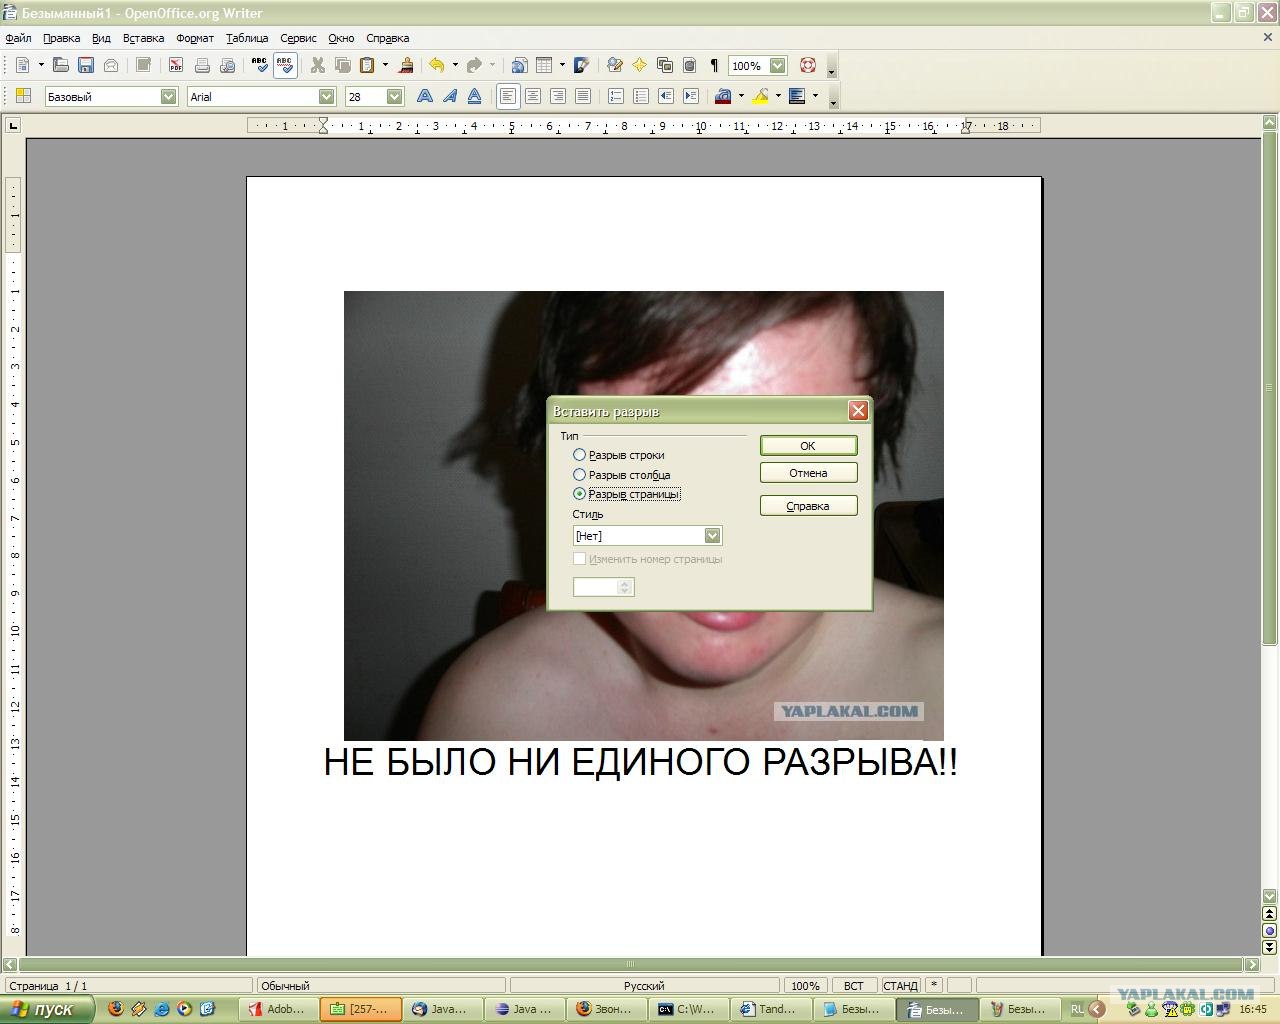
Task: Apply justified alignment icon
Action: pos(583,96)
